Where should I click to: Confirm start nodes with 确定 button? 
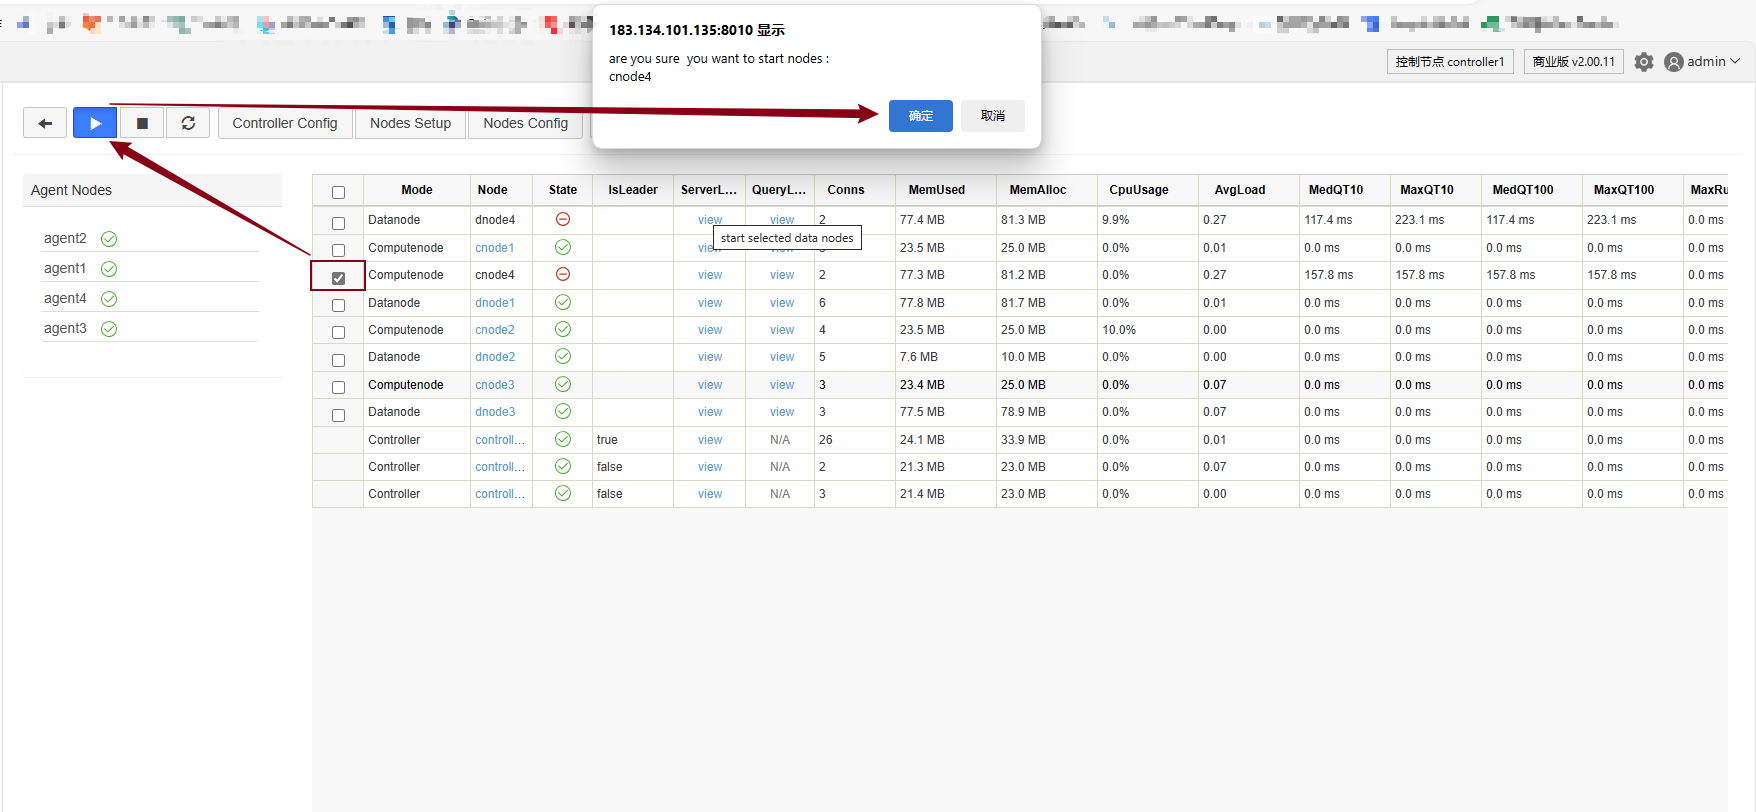[920, 116]
